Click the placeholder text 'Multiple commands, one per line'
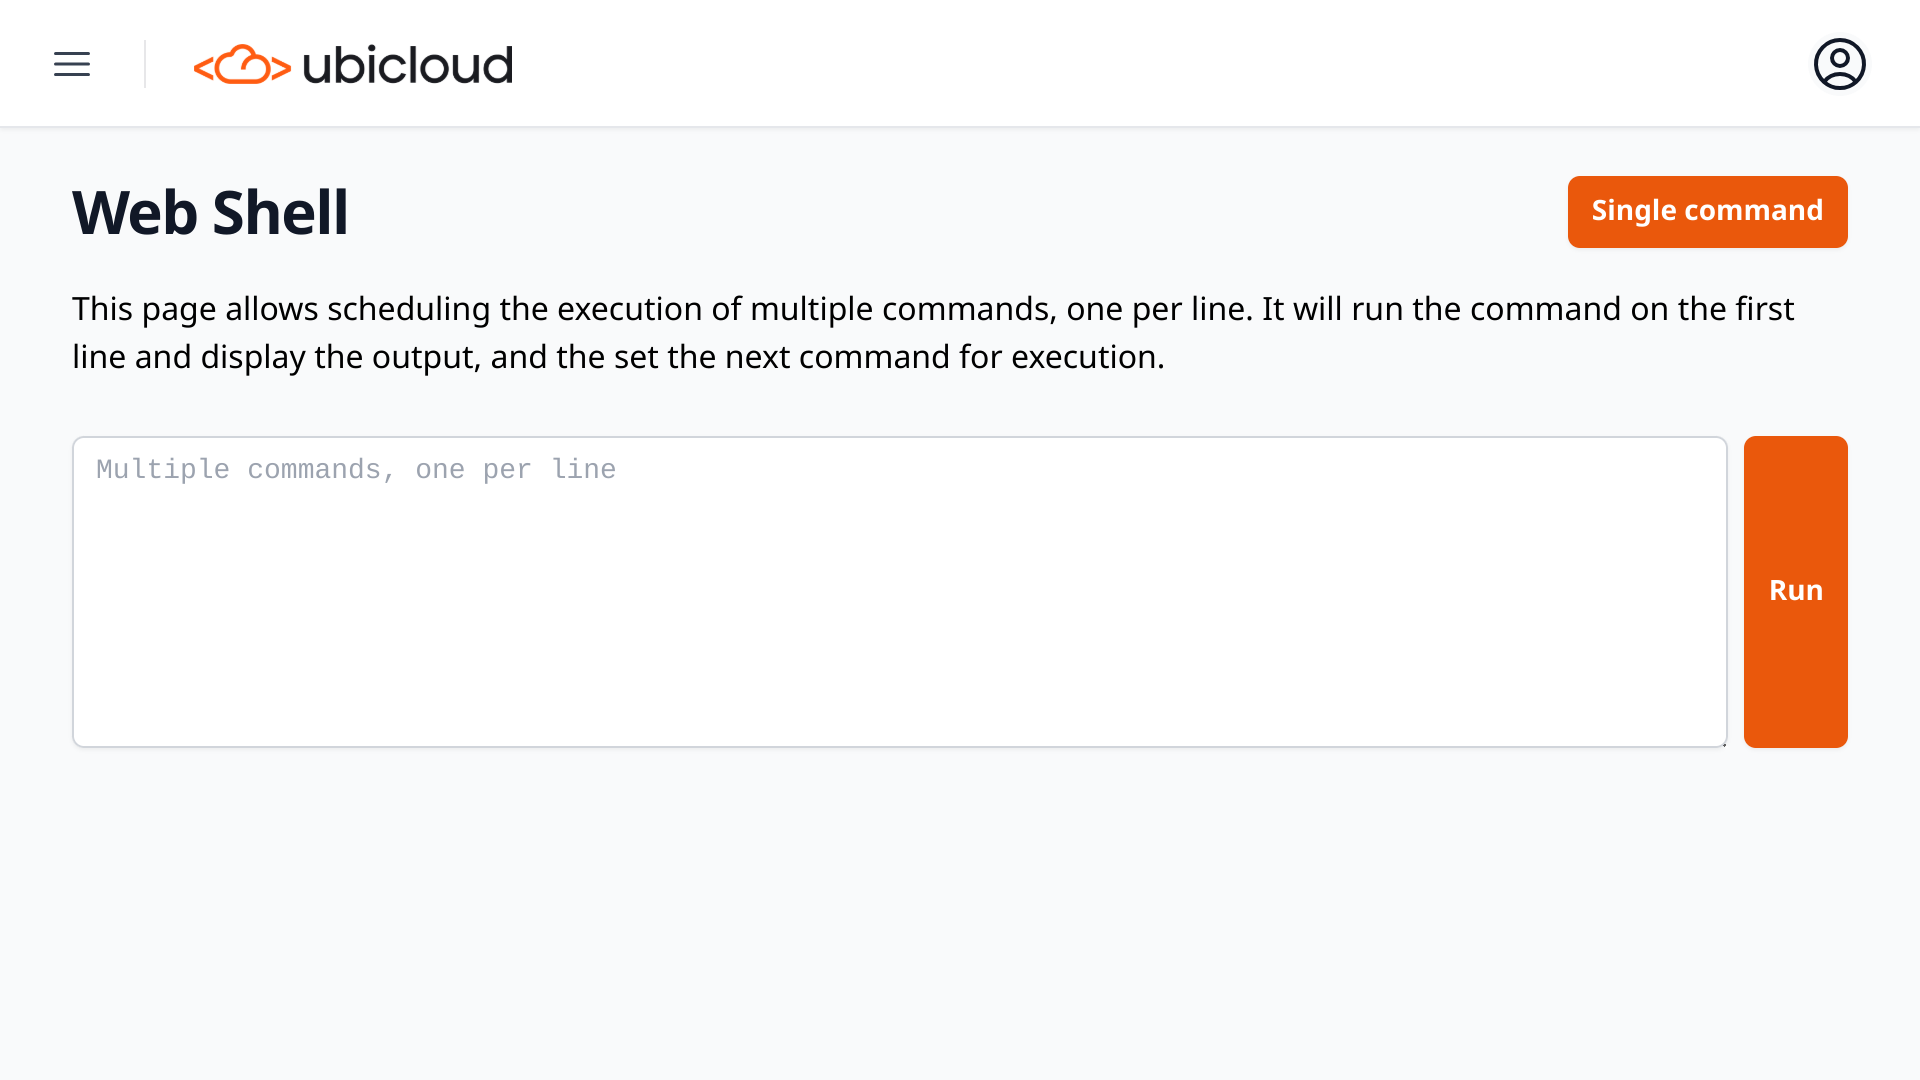 [x=356, y=470]
